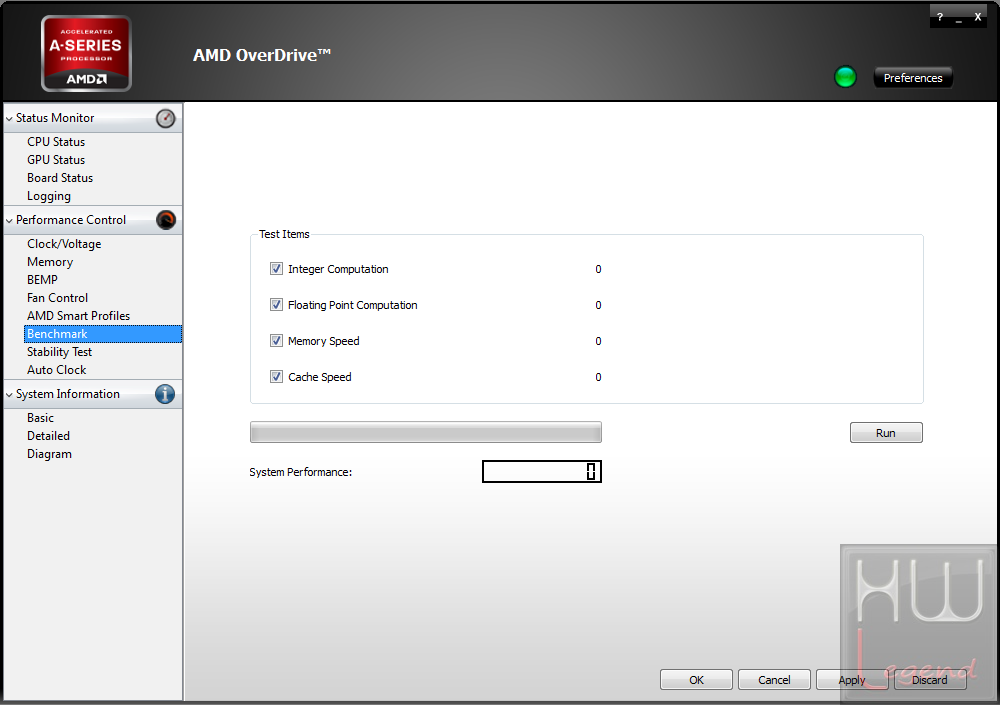
Task: Uncheck the Integer Computation checkbox
Action: click(x=276, y=269)
